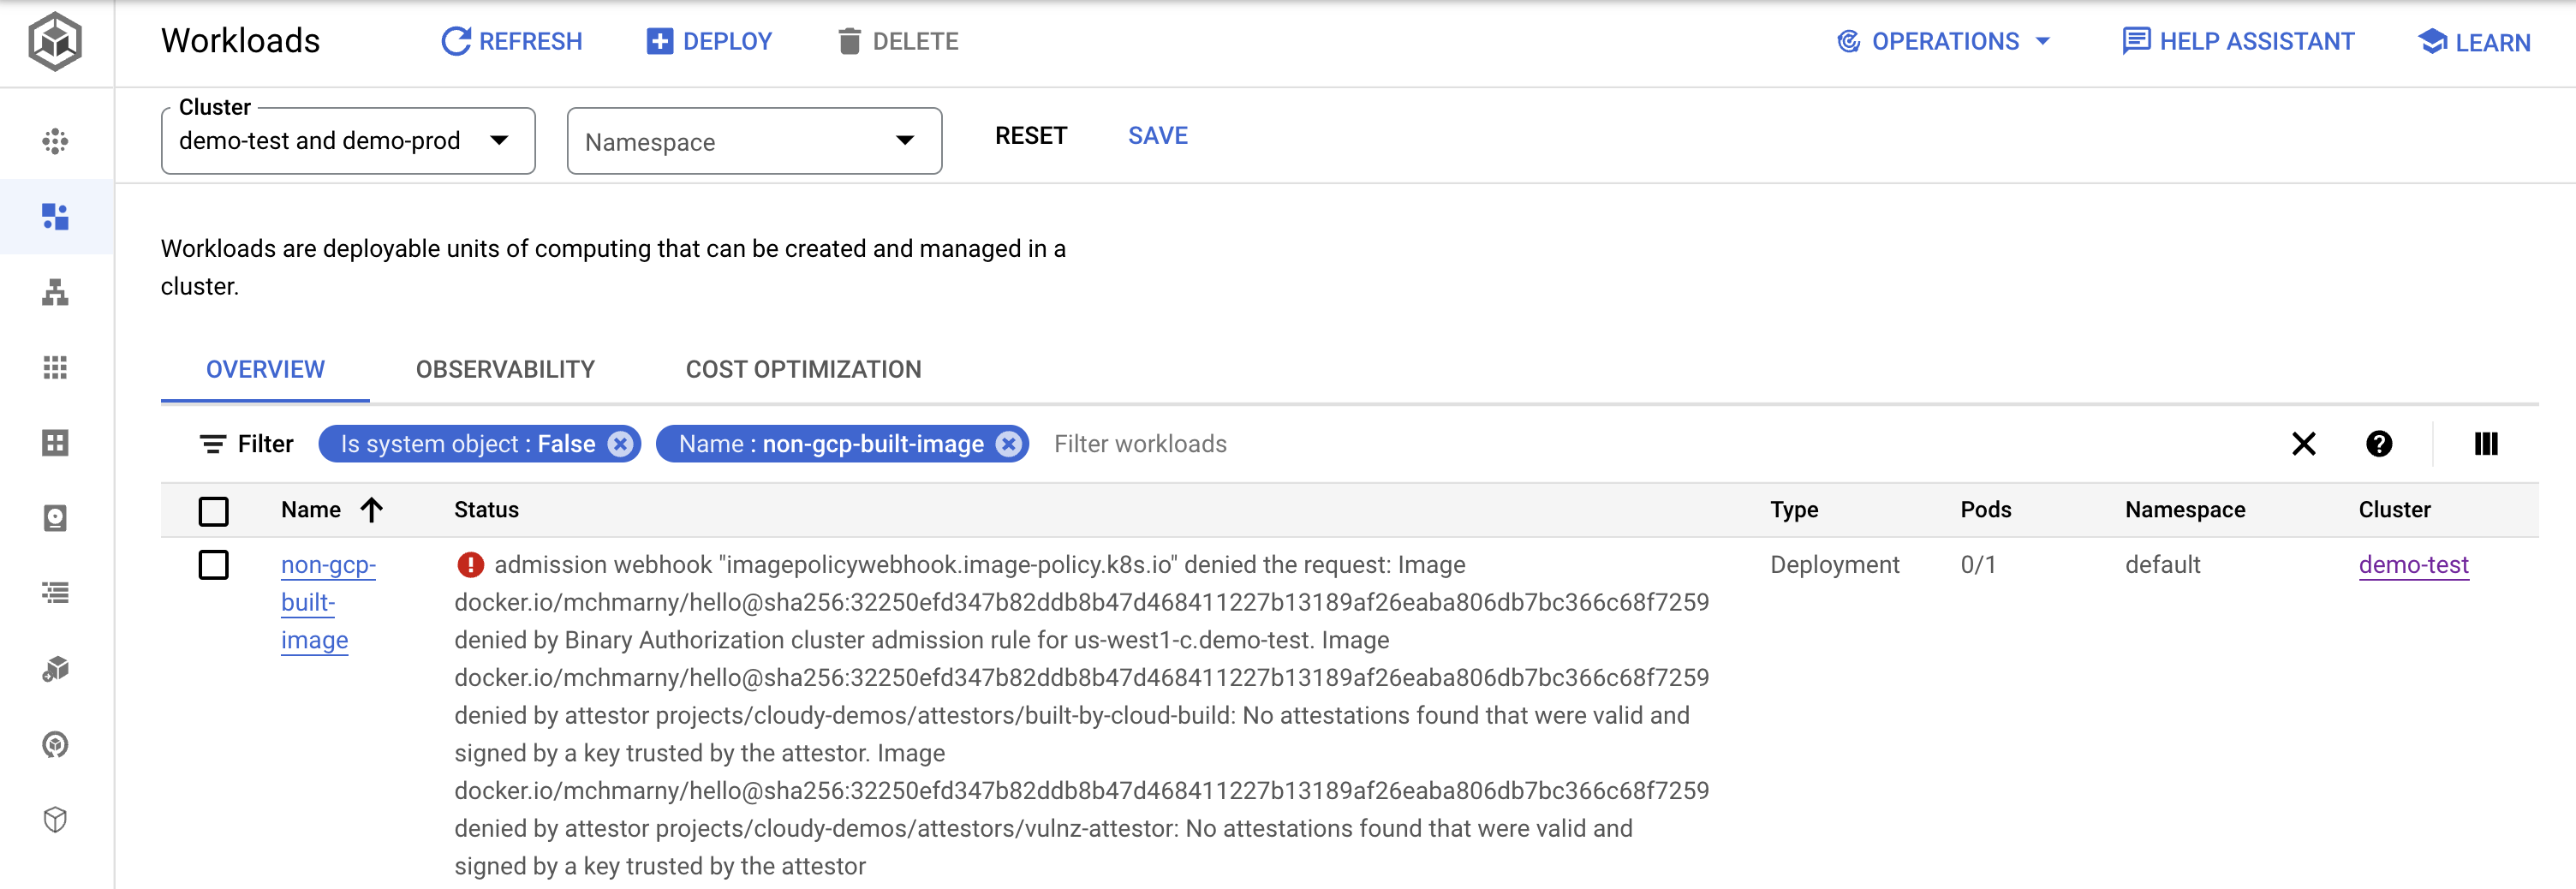Click the Type column header
The width and height of the screenshot is (2576, 889).
[x=1794, y=510]
